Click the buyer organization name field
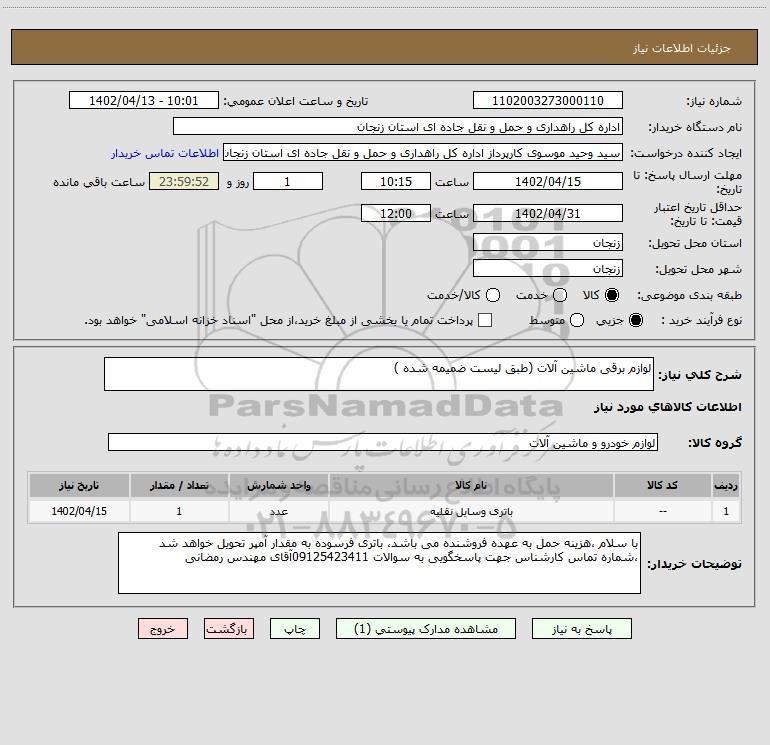 (398, 126)
